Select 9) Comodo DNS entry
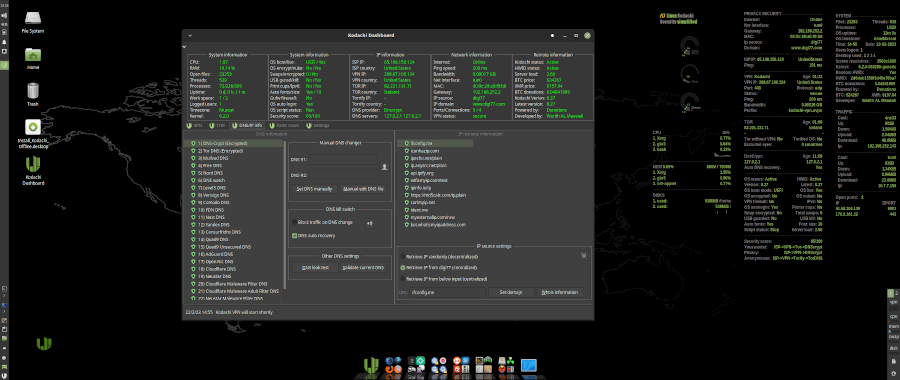 [x=214, y=203]
